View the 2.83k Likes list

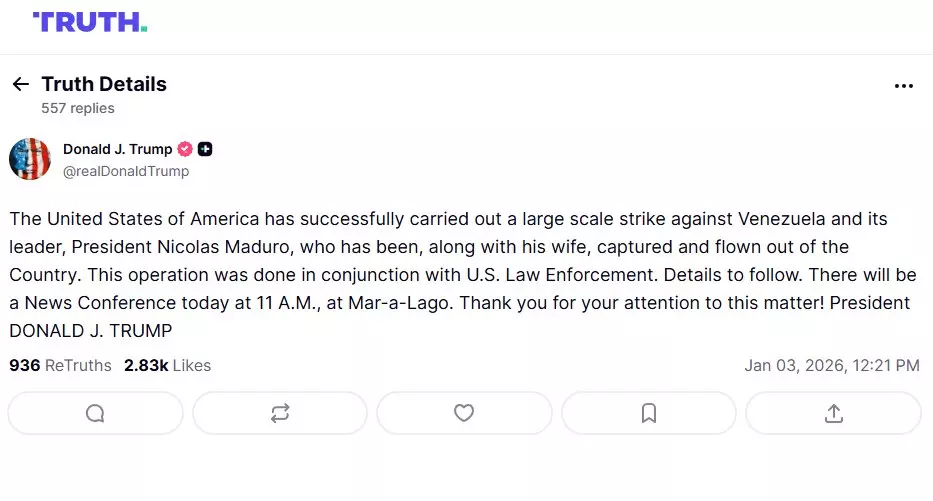[167, 366]
